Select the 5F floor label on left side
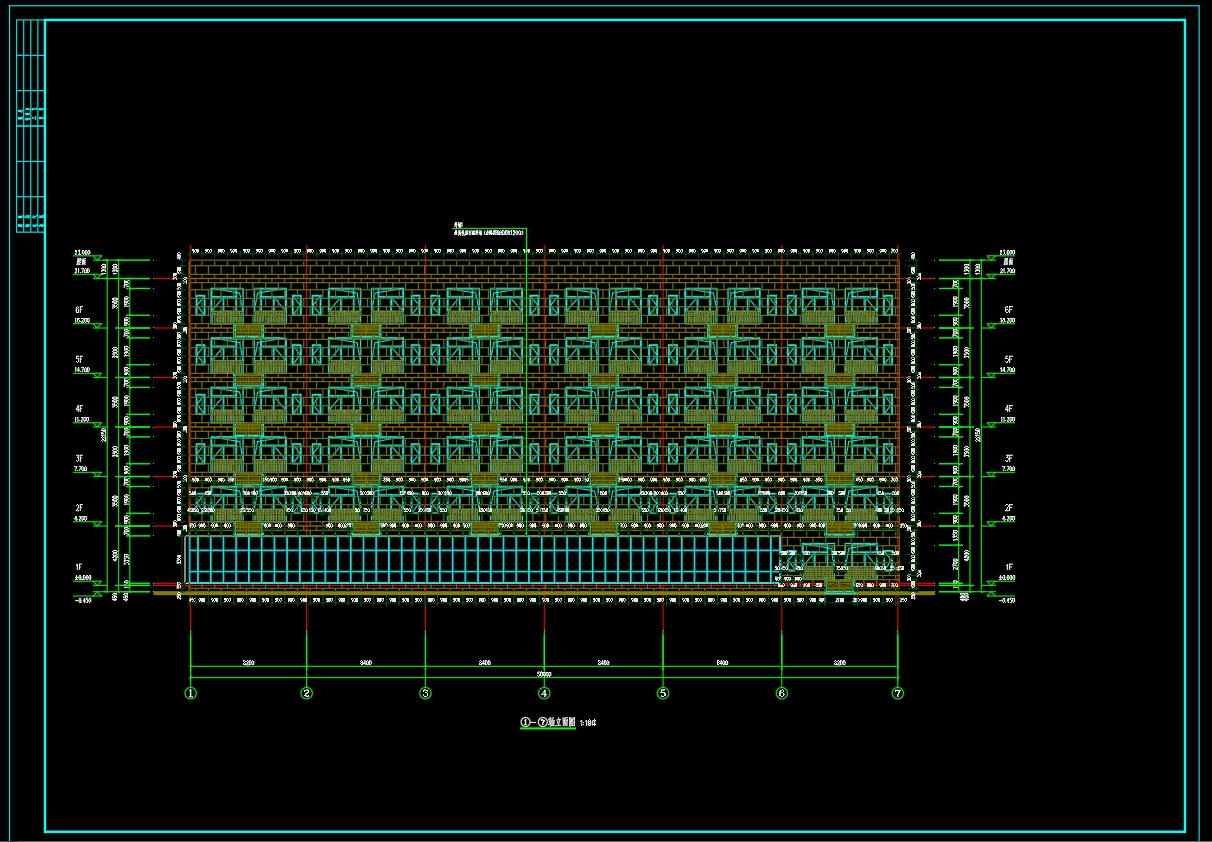 pyautogui.click(x=81, y=360)
